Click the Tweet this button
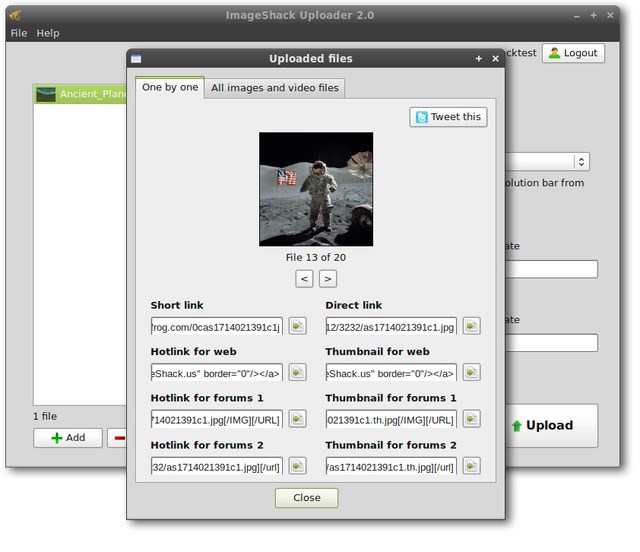Screen dimensions: 640x552 [448, 117]
